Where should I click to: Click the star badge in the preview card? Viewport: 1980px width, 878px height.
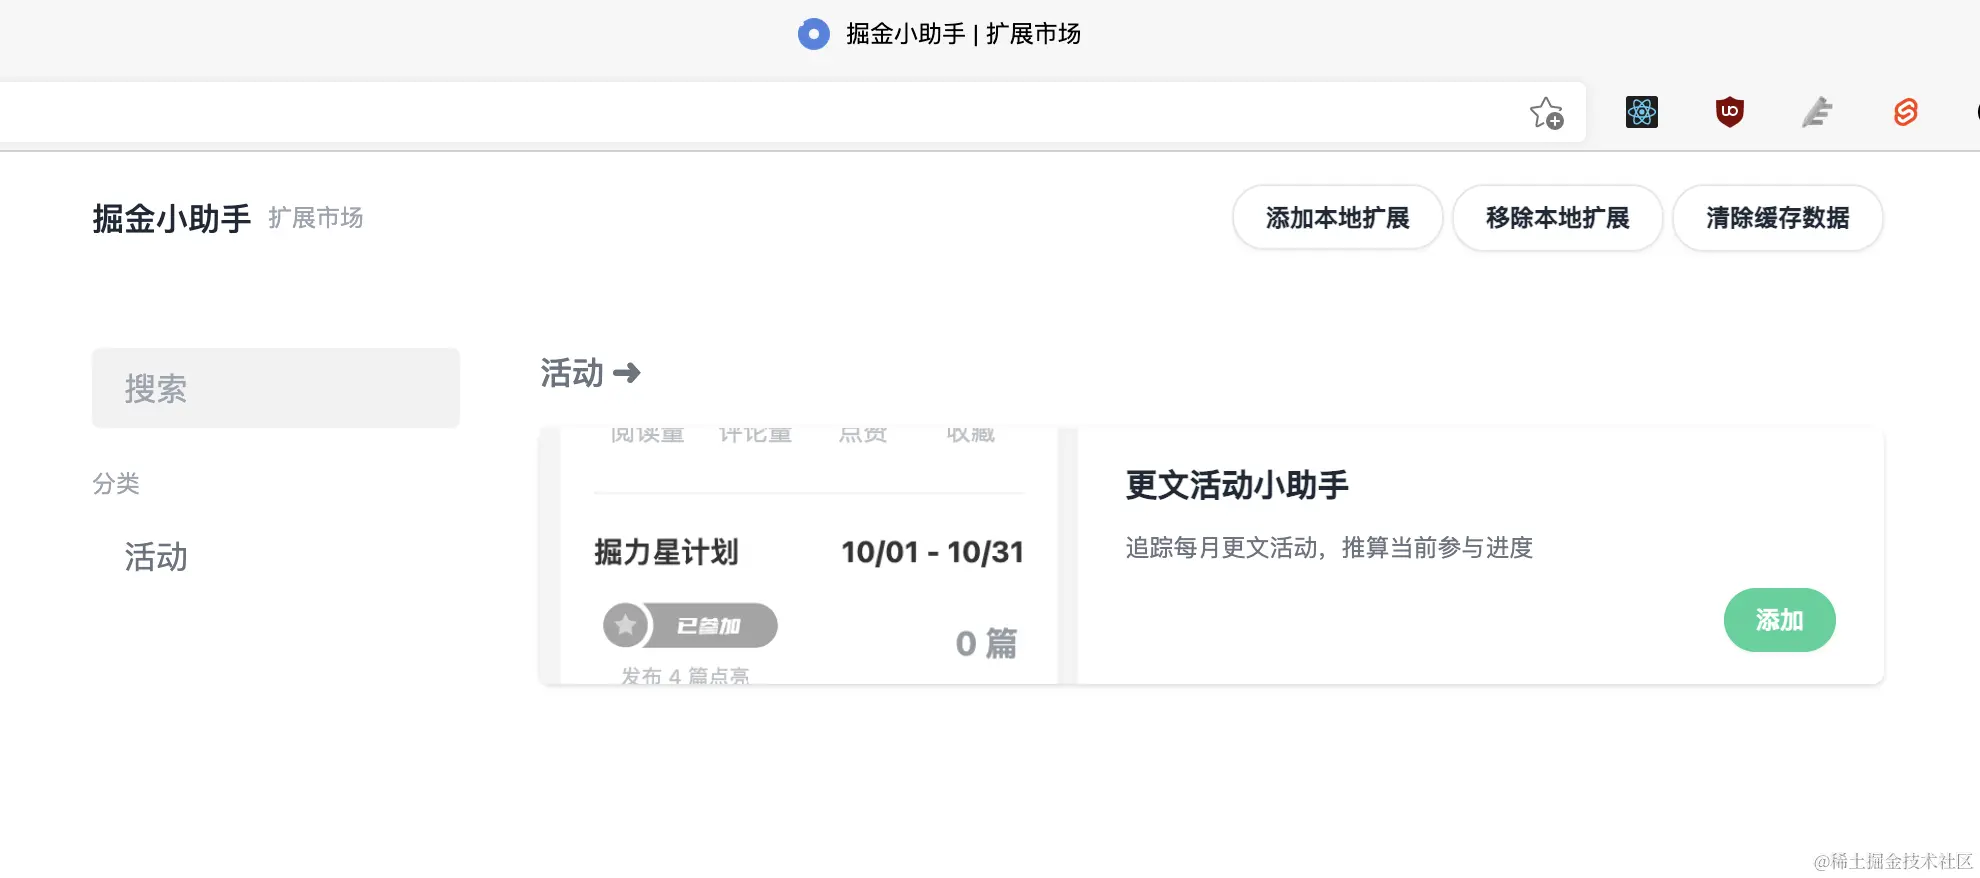click(625, 625)
